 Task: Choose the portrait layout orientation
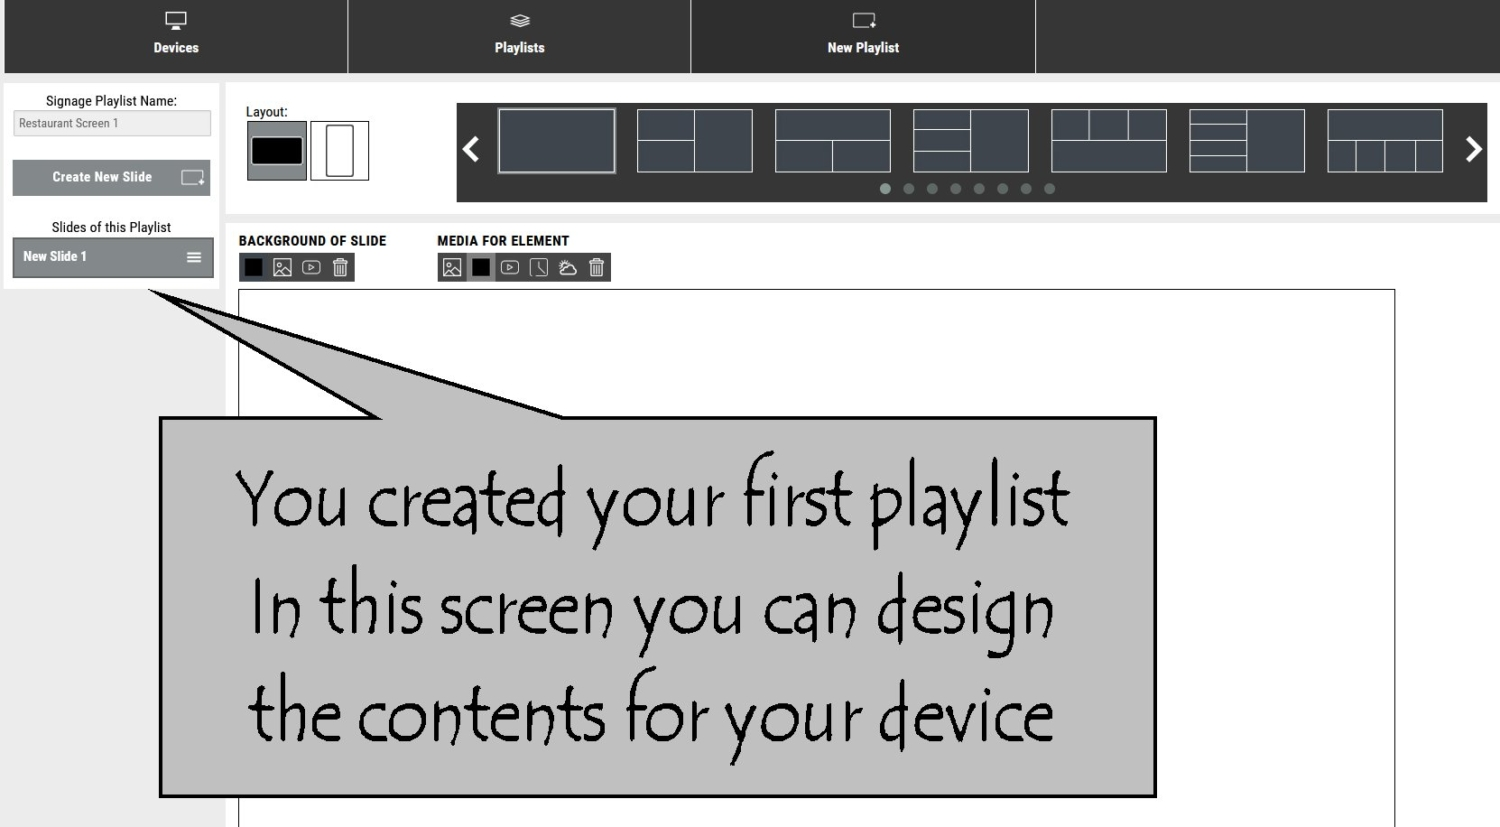point(340,151)
